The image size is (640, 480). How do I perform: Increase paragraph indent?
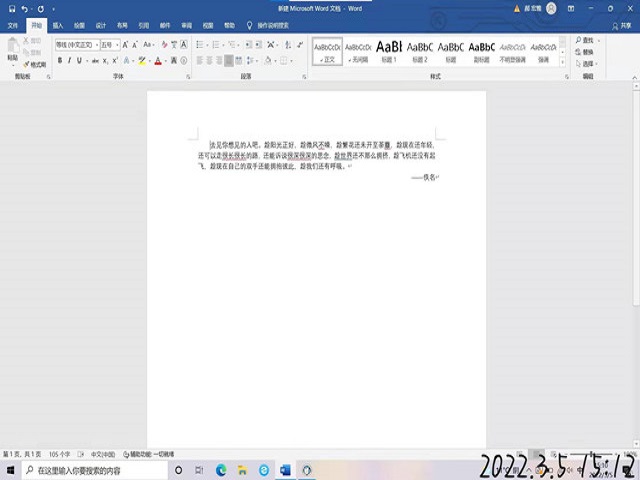(x=259, y=44)
